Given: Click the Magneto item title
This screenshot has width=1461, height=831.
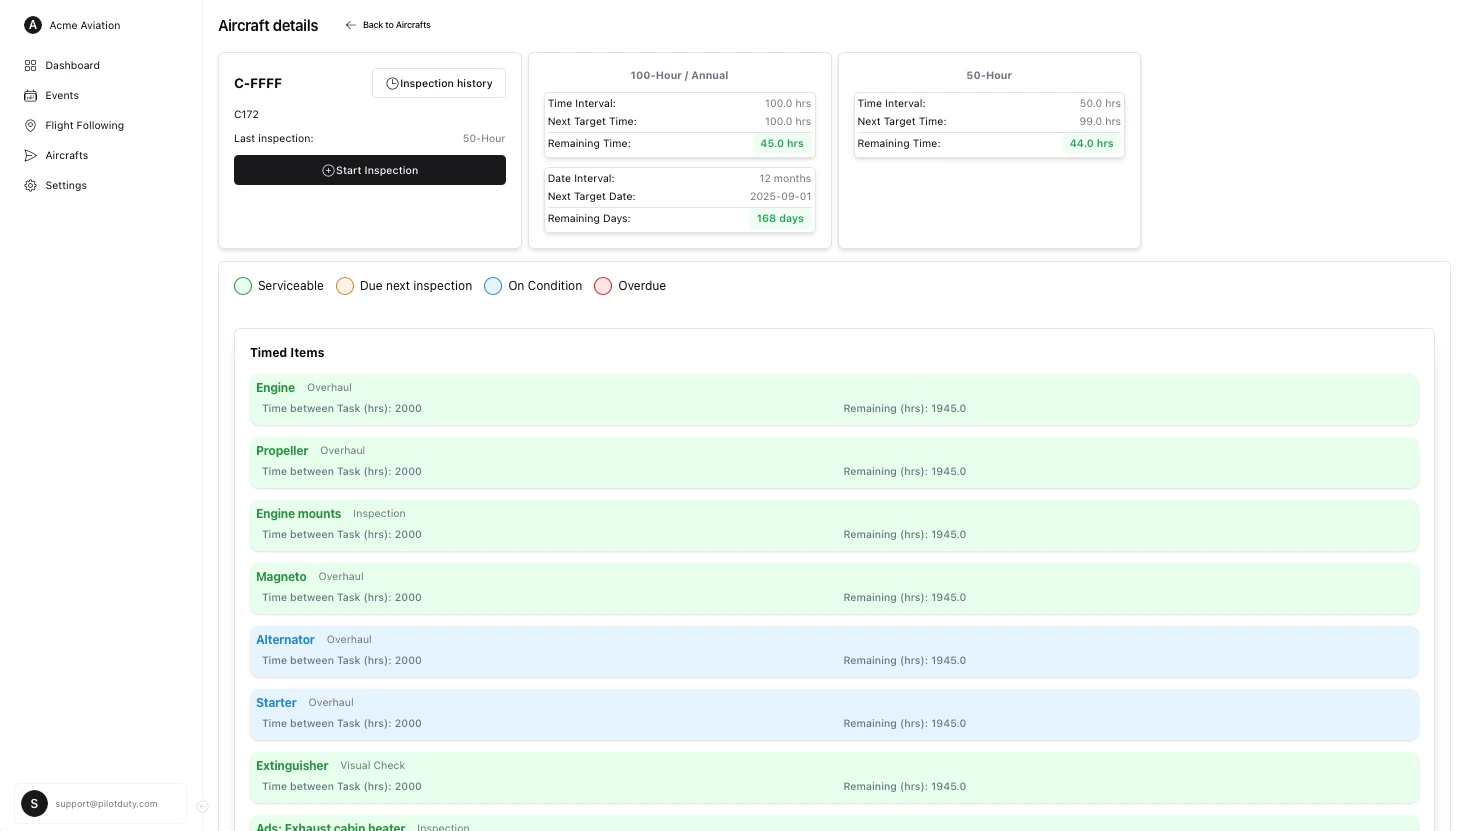Looking at the screenshot, I should click(281, 577).
